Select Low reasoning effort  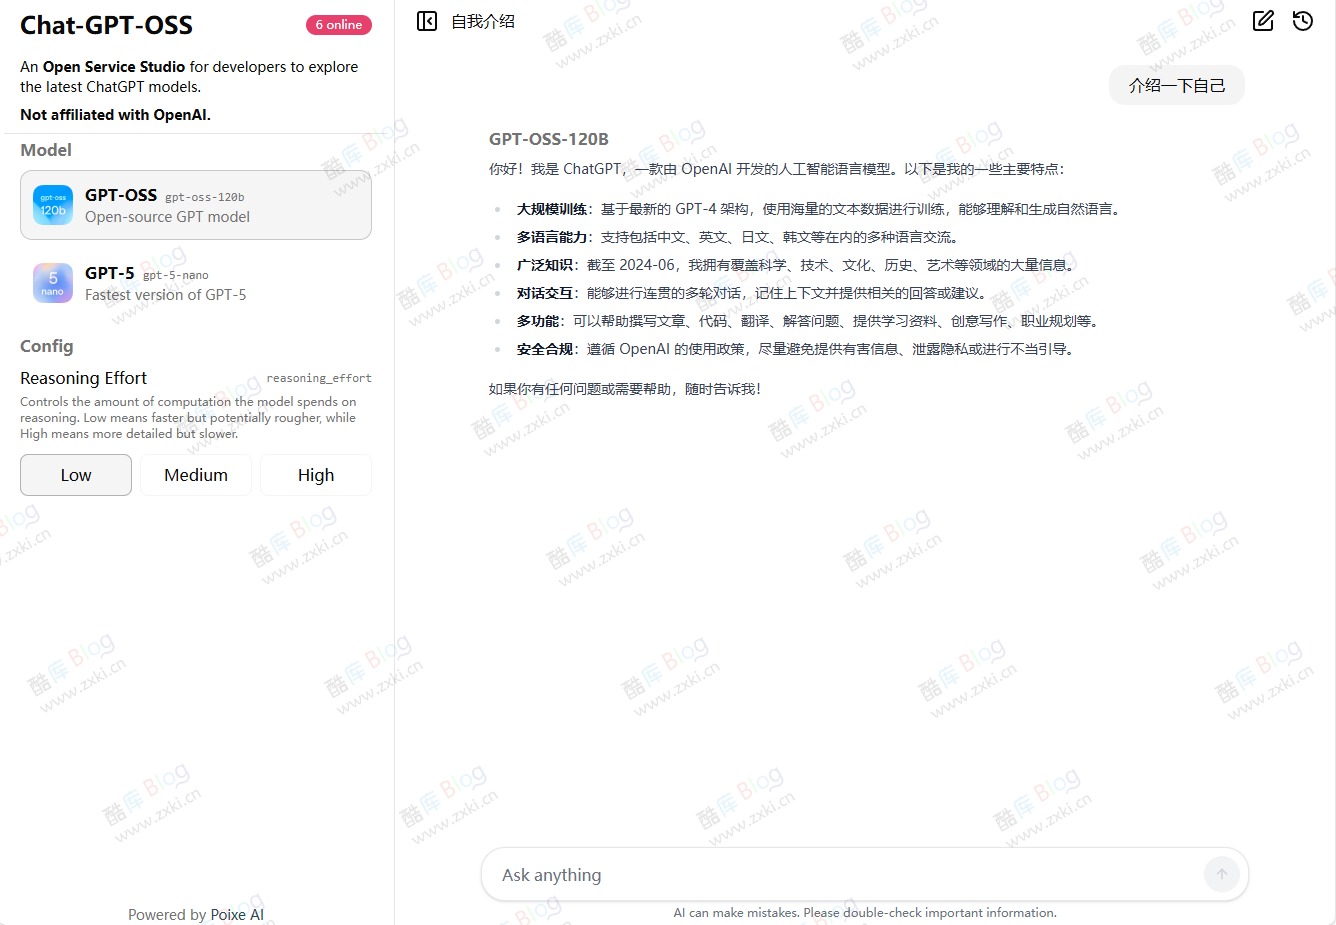75,474
